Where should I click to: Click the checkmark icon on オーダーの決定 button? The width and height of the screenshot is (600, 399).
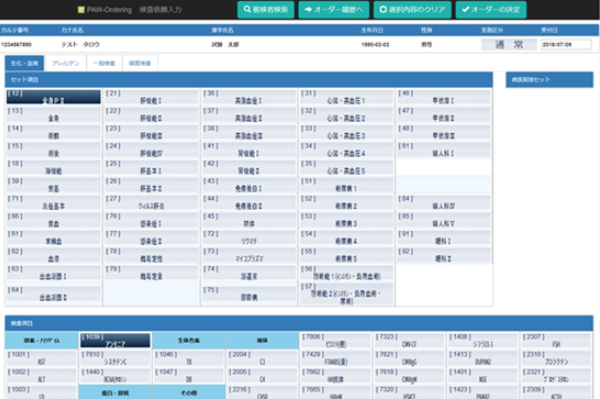pos(465,9)
